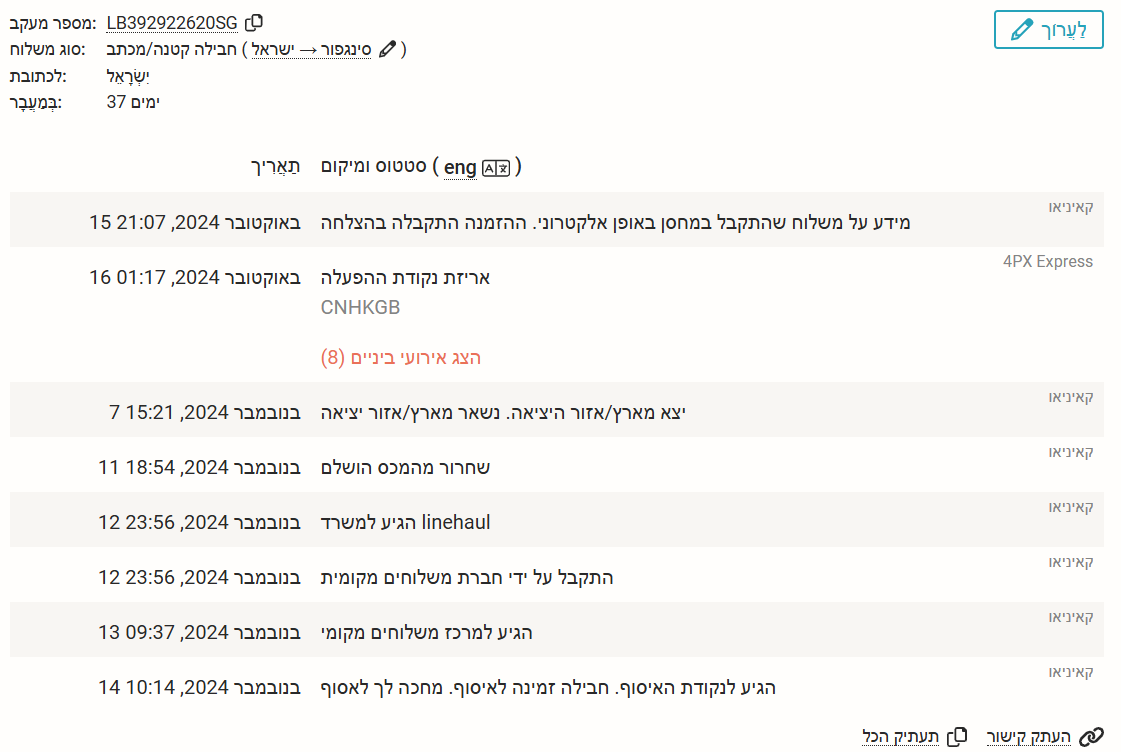
Task: Click pencil icon beside סינגפור → ישראל route
Action: coord(388,49)
